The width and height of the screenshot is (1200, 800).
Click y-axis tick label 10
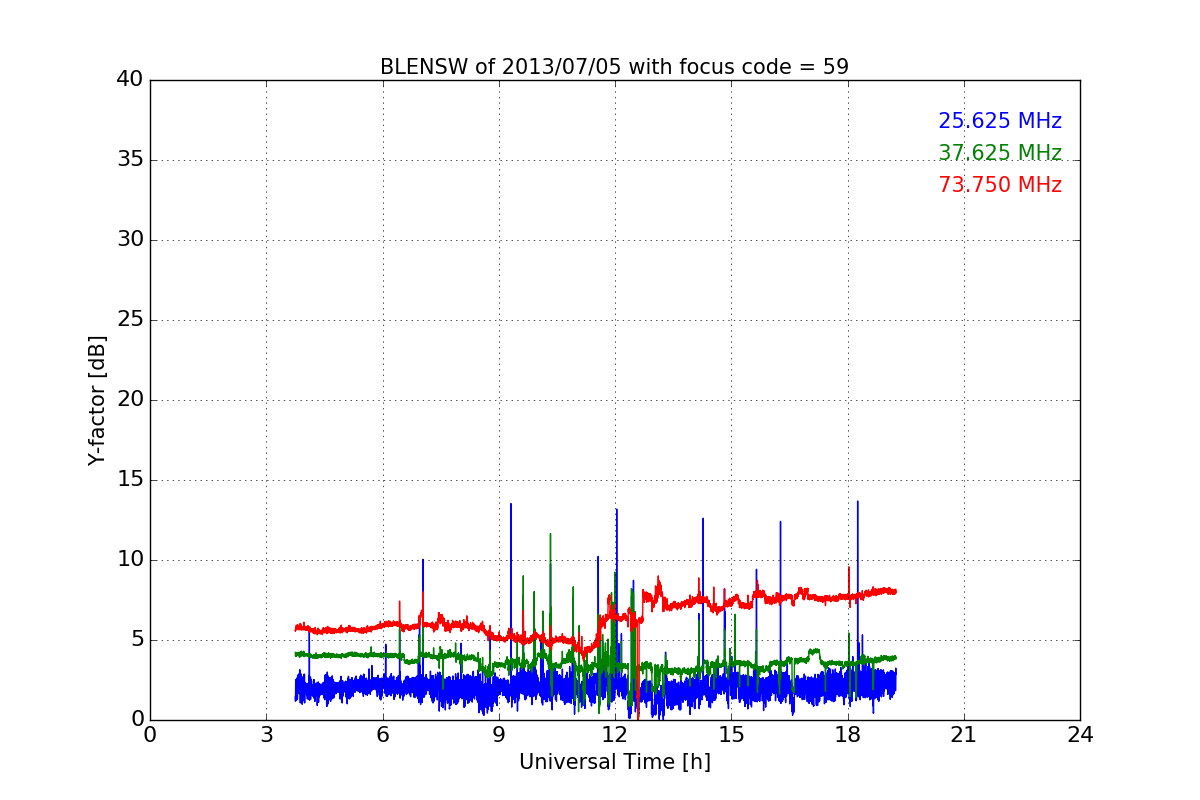coord(130,560)
